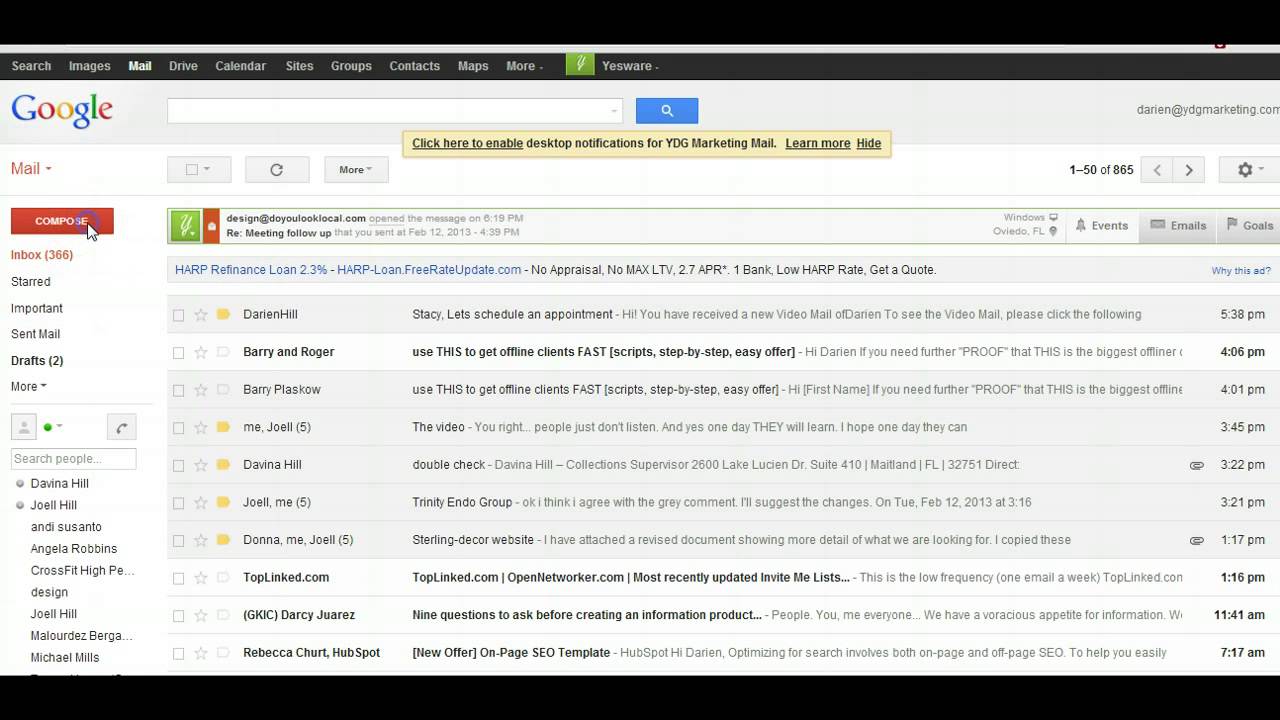The image size is (1280, 720).
Task: Select checkbox for Barry and Roger message
Action: tap(178, 352)
